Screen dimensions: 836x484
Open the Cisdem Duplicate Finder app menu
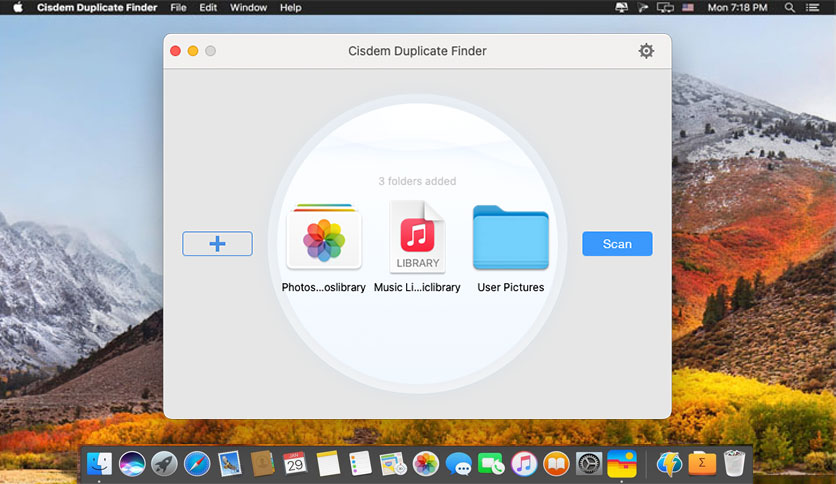[x=97, y=7]
